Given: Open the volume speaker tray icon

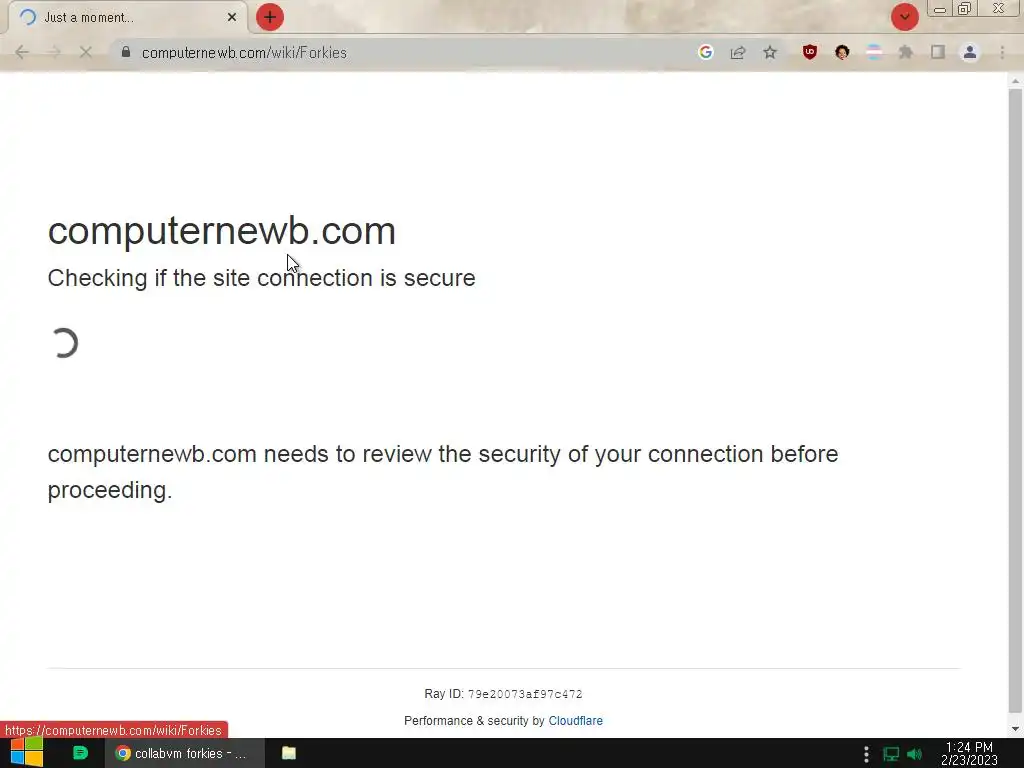Looking at the screenshot, I should point(914,754).
